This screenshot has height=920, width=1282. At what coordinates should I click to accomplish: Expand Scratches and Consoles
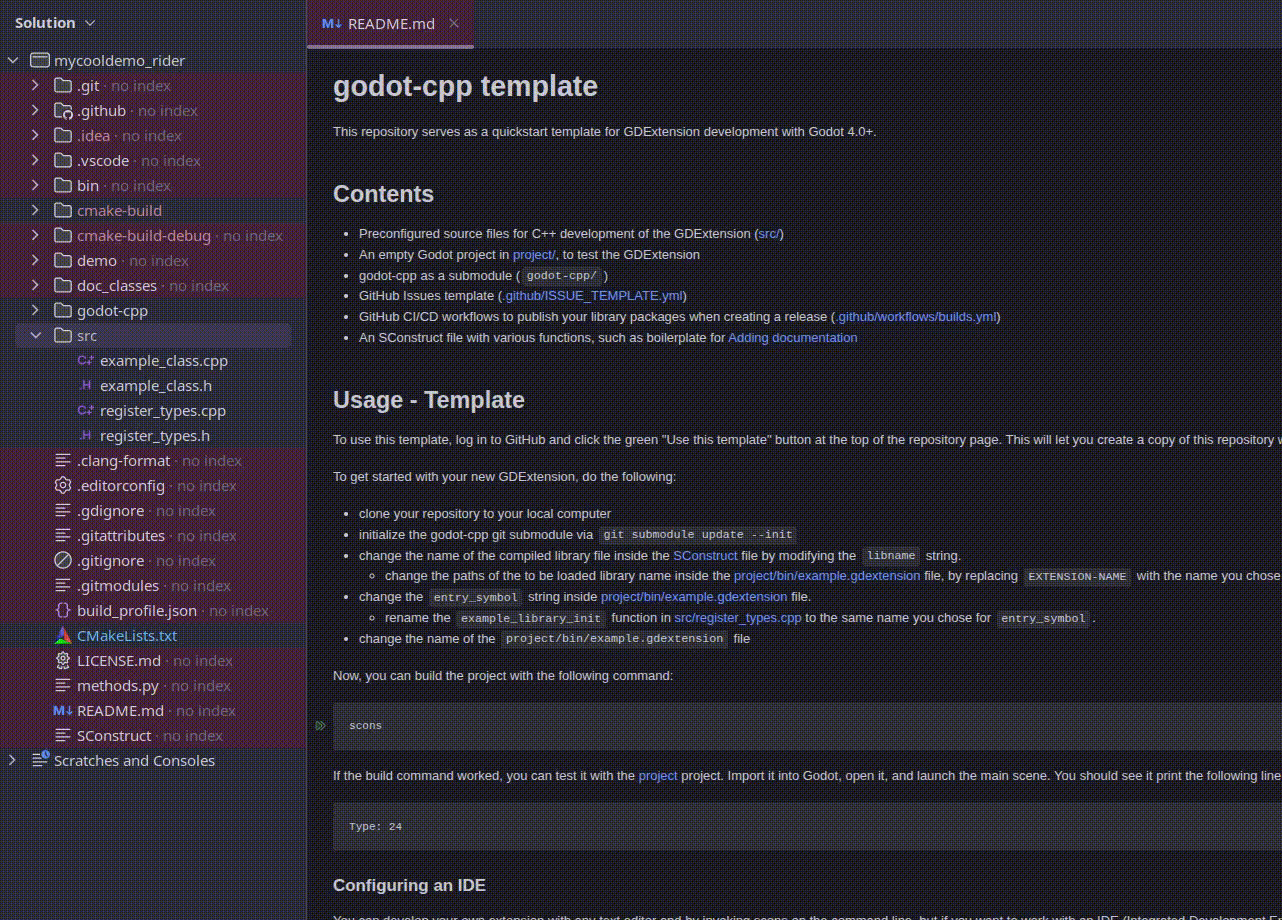click(13, 761)
